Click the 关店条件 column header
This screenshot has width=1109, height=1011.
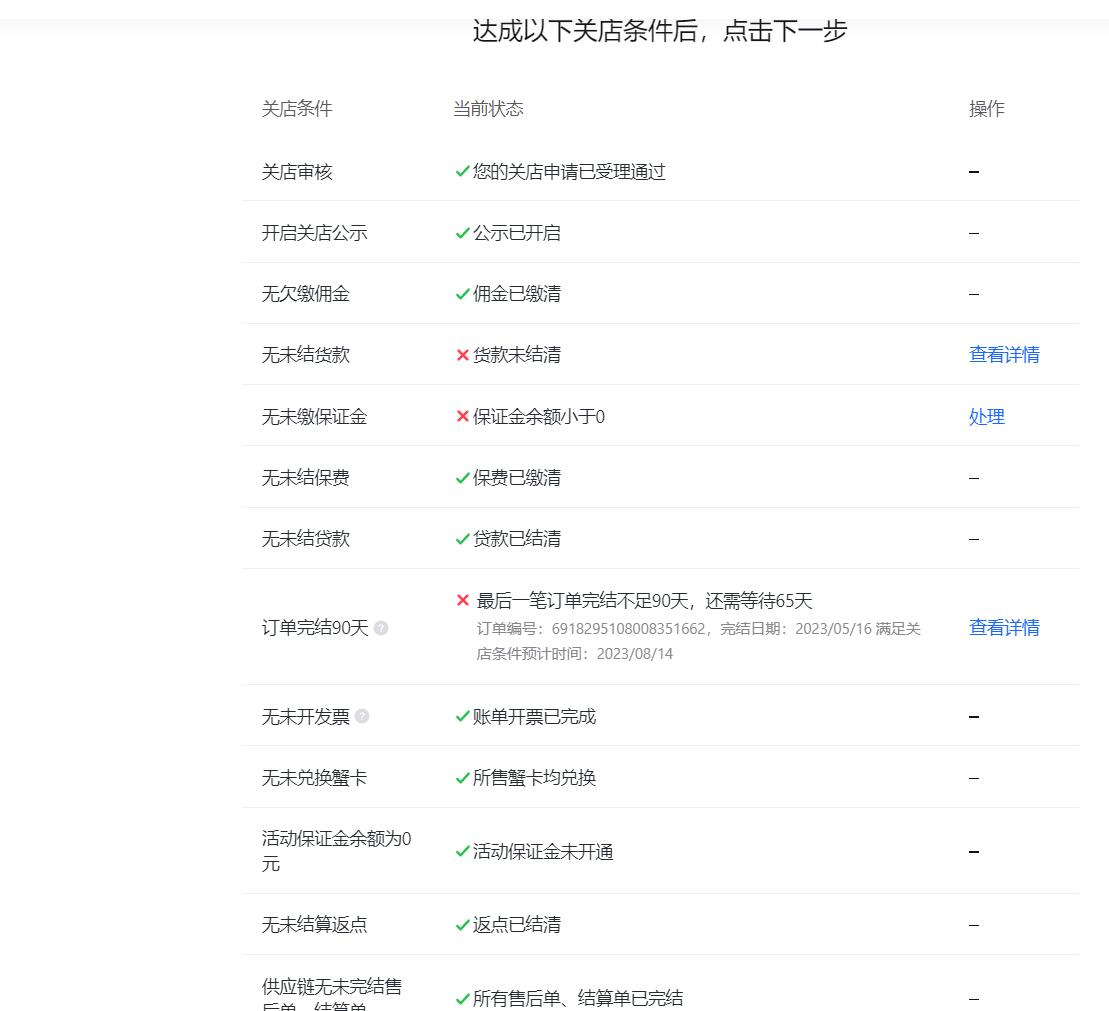pos(296,109)
